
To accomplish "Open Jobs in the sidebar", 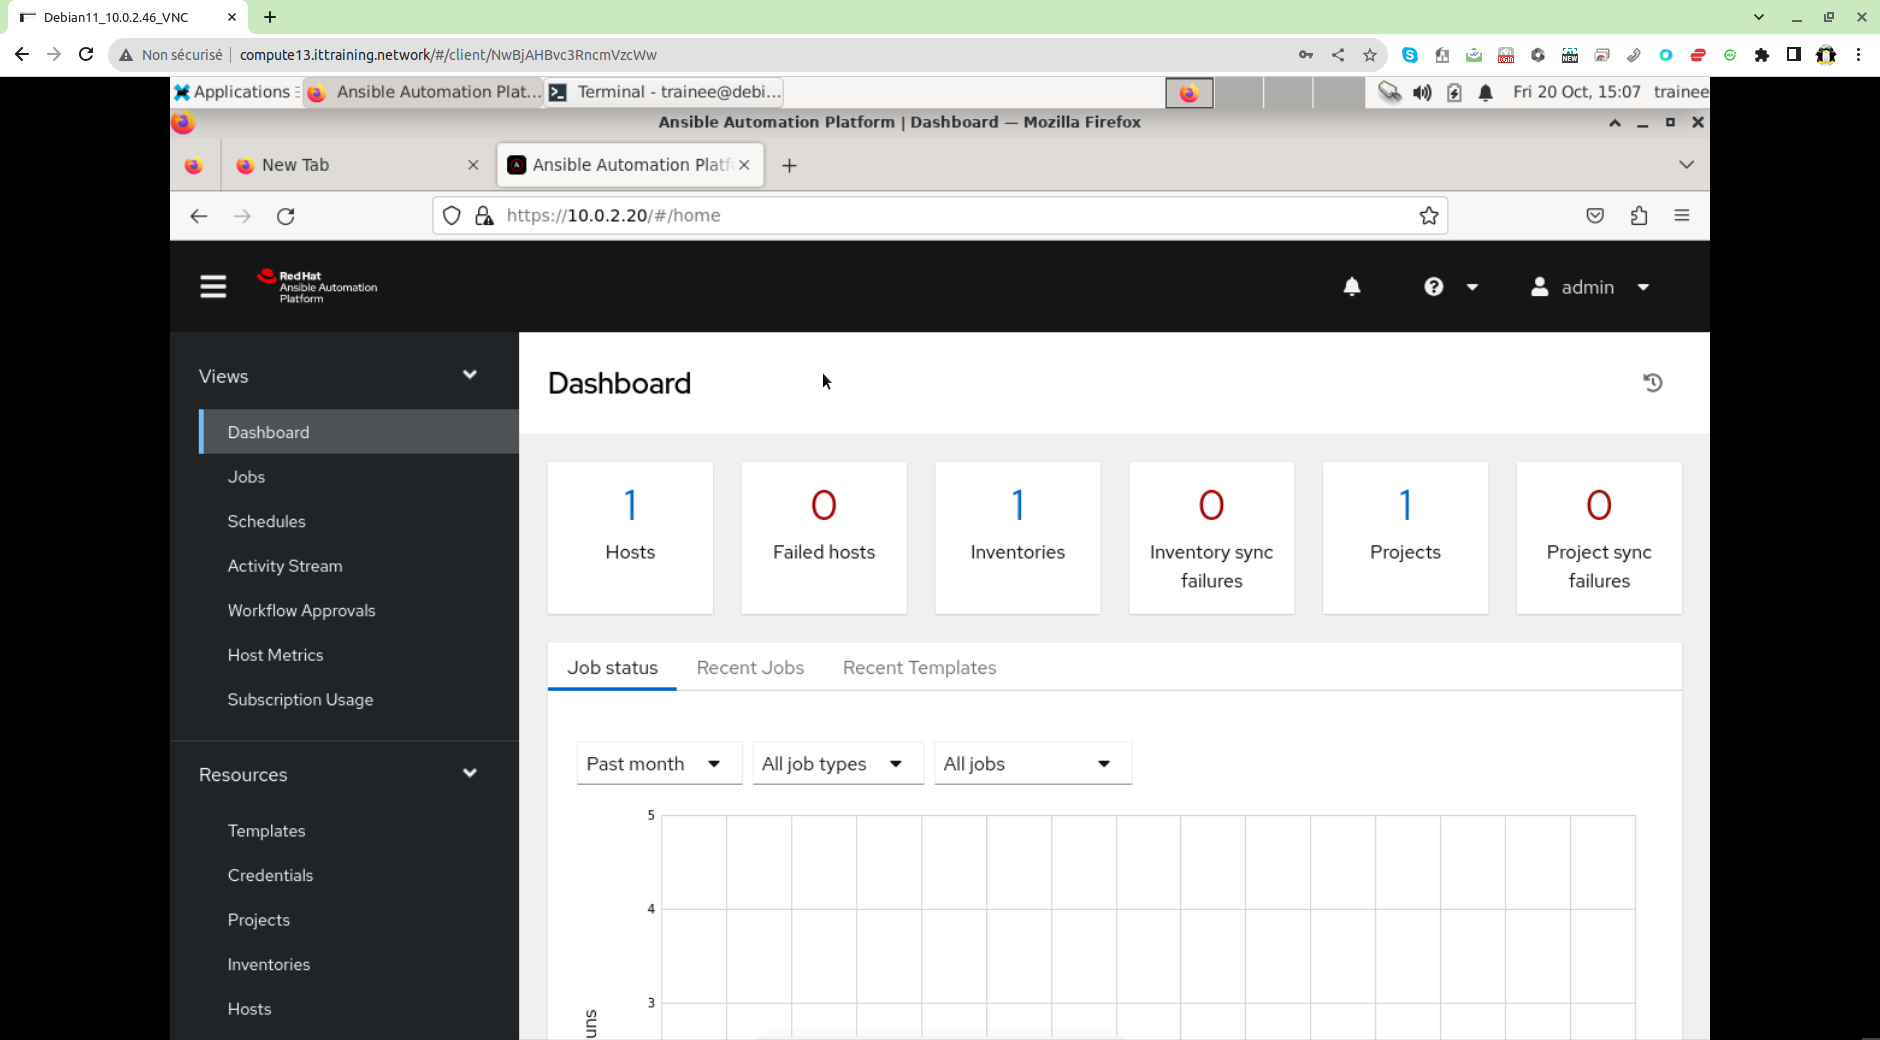I will (246, 477).
